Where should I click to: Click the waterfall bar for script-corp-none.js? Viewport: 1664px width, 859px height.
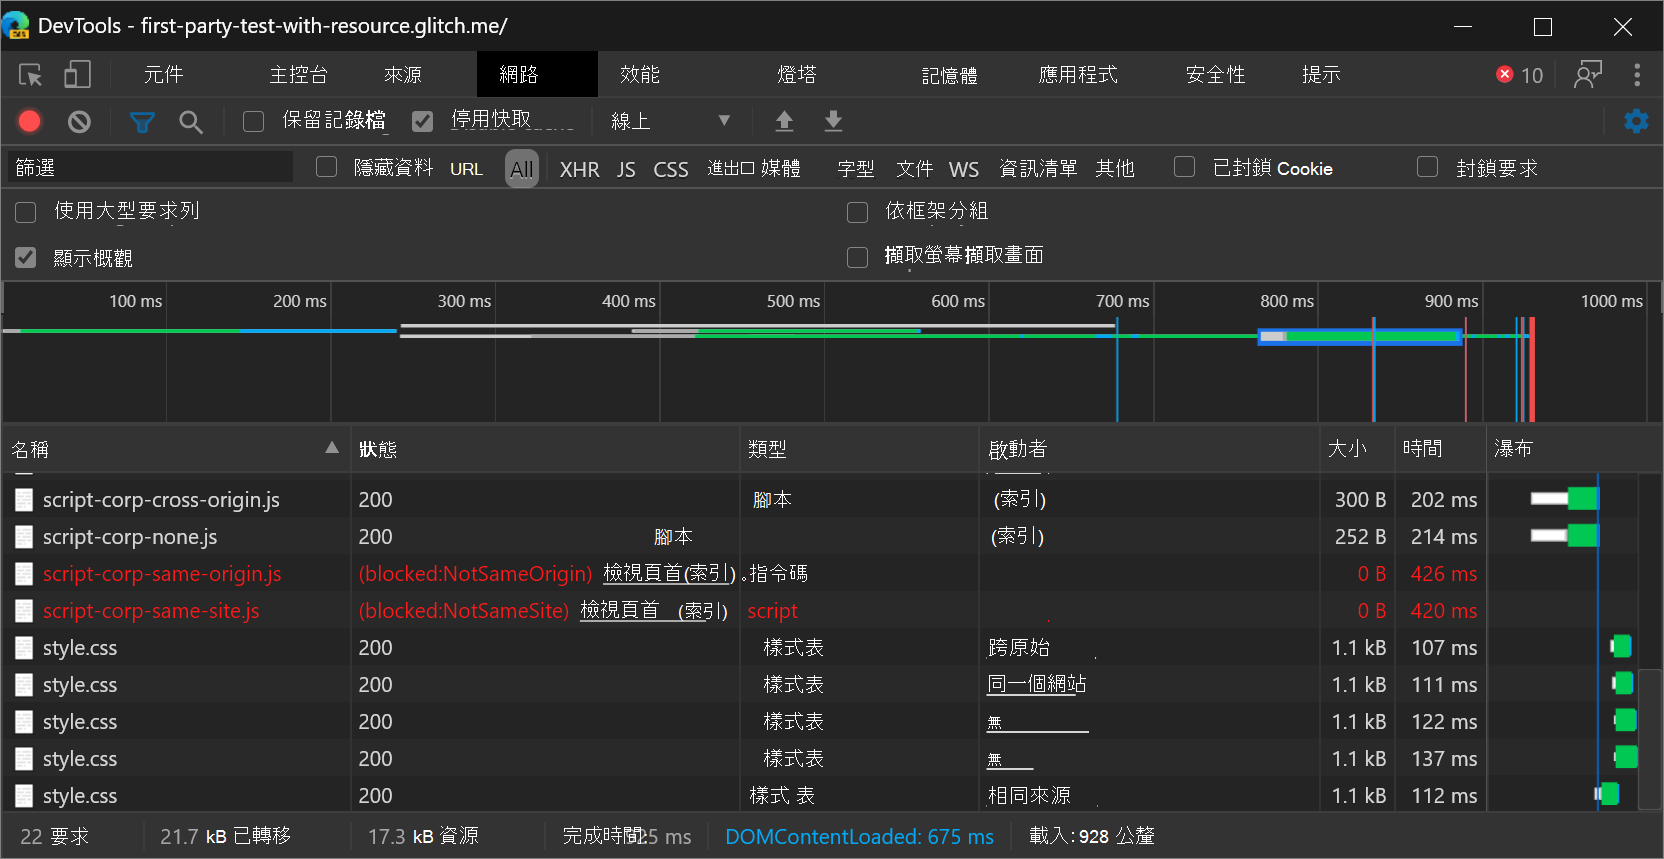(1564, 536)
